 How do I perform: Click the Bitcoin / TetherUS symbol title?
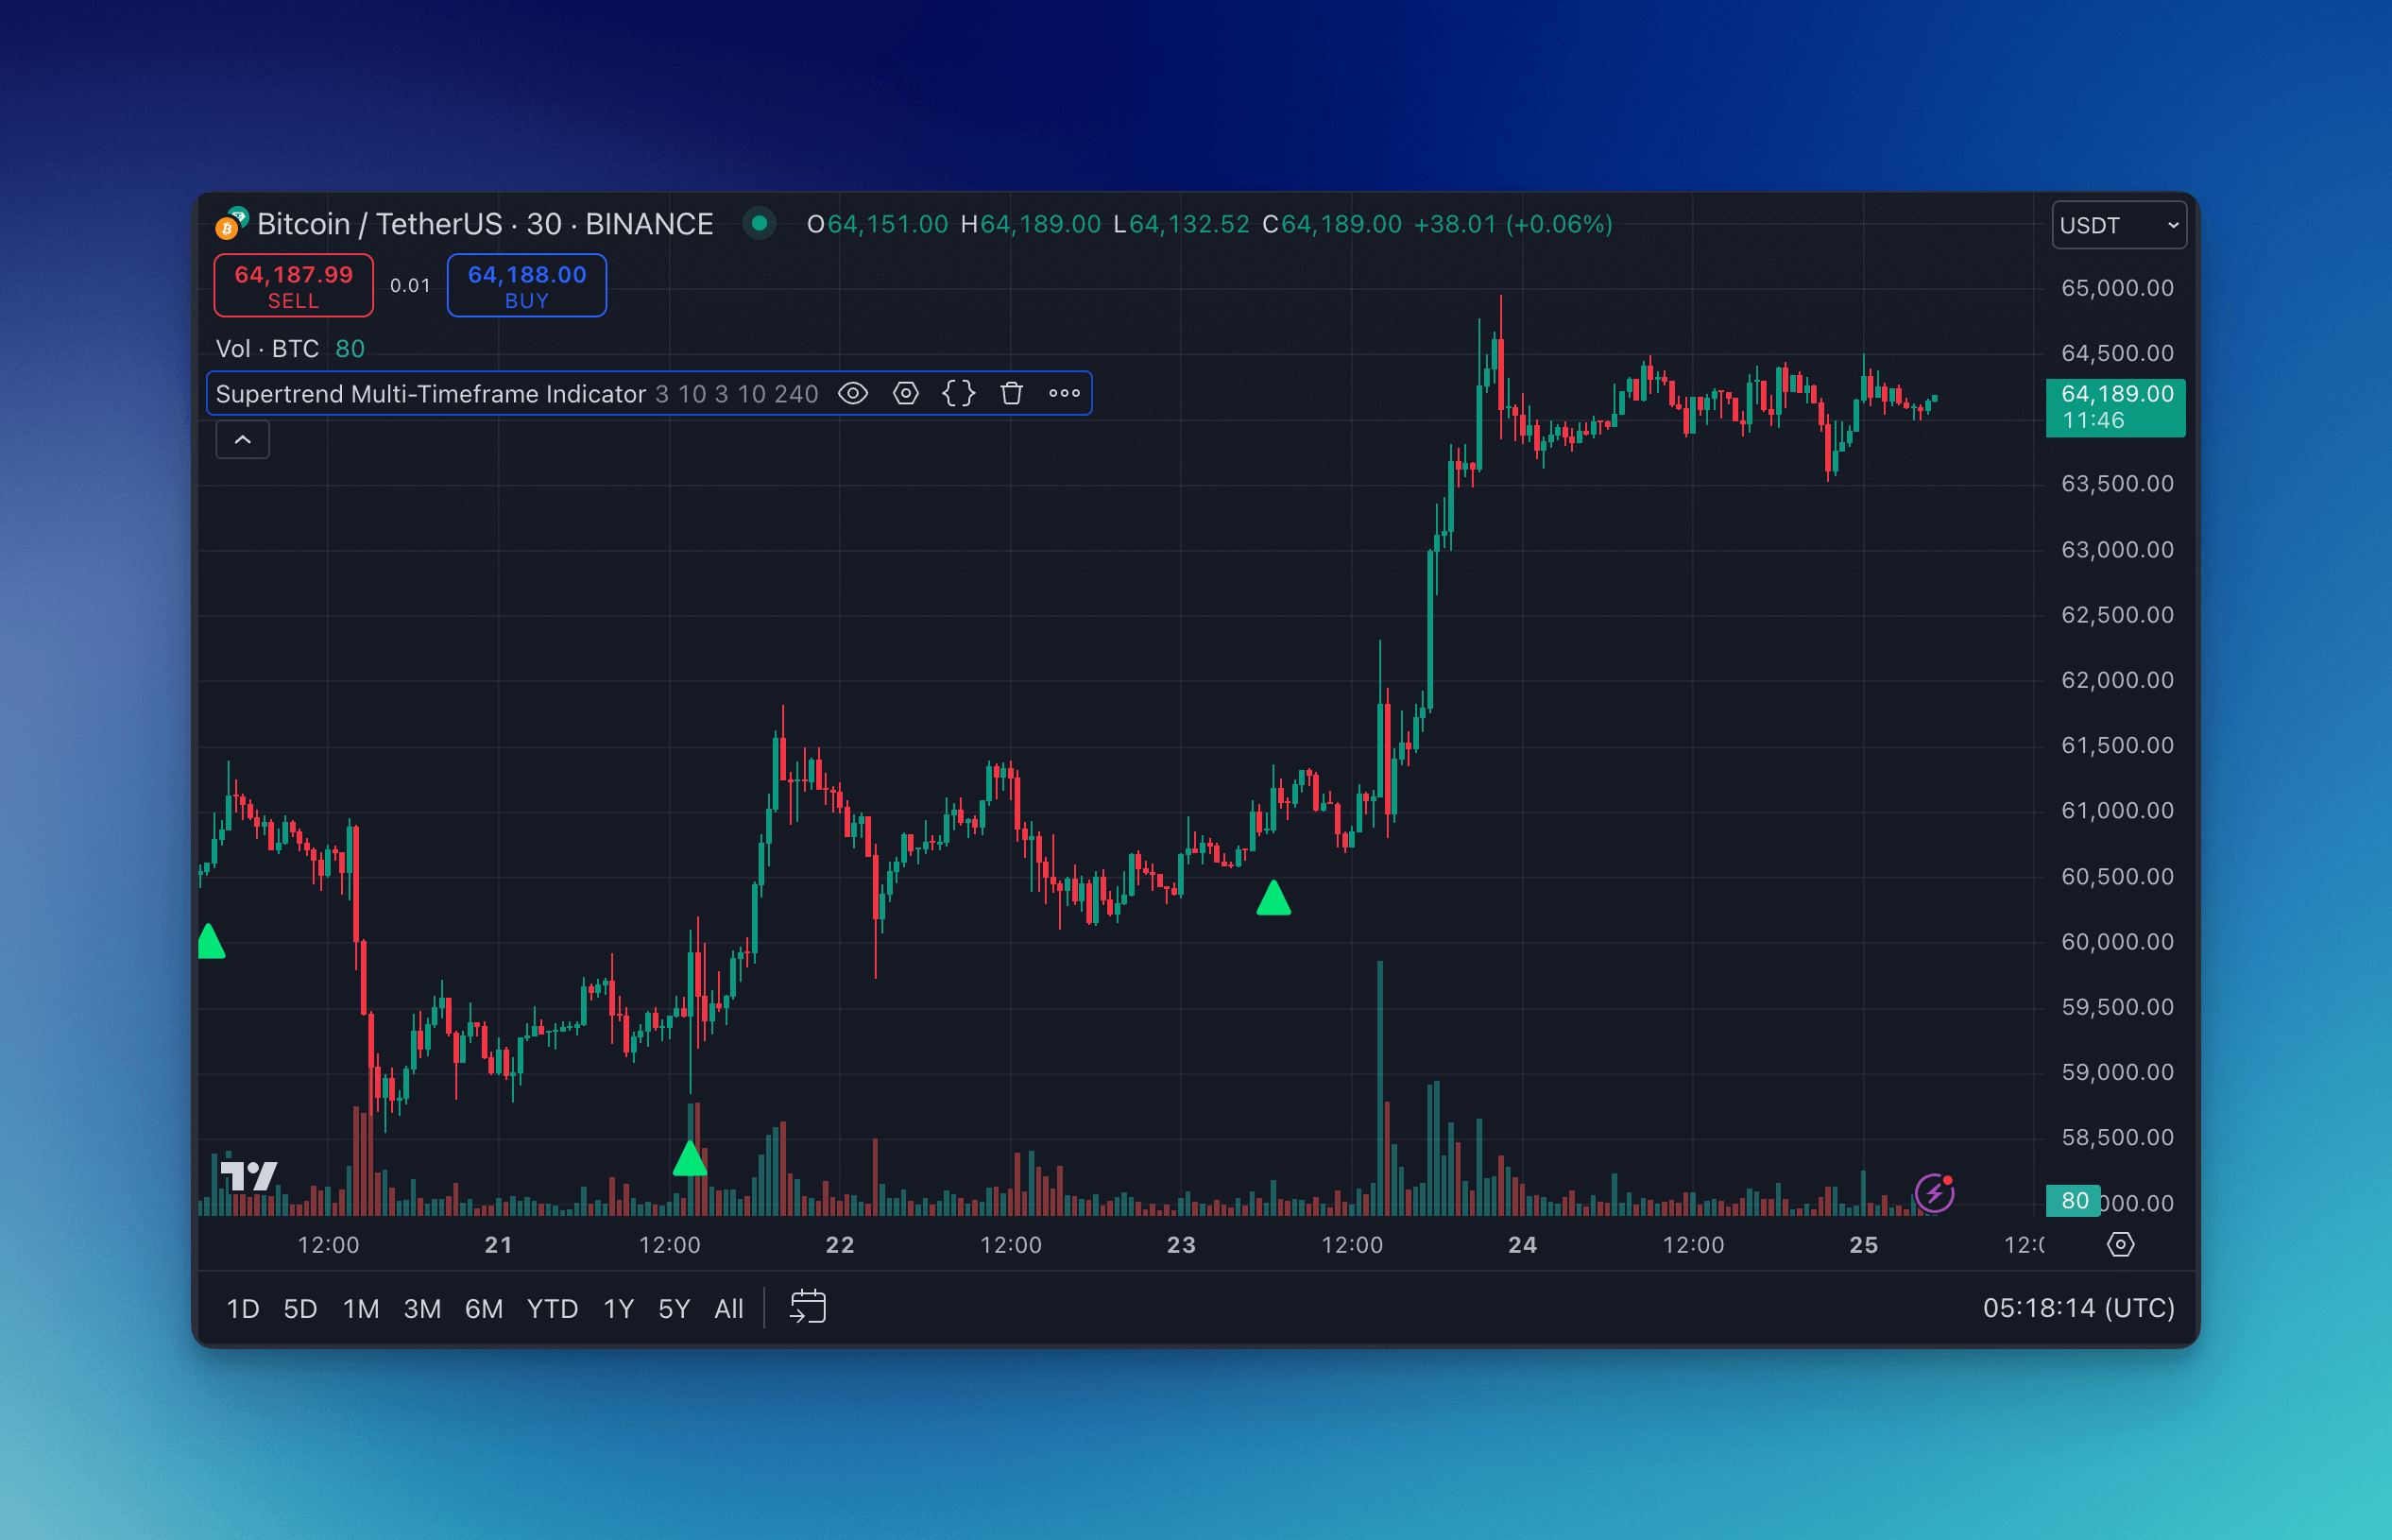click(485, 224)
